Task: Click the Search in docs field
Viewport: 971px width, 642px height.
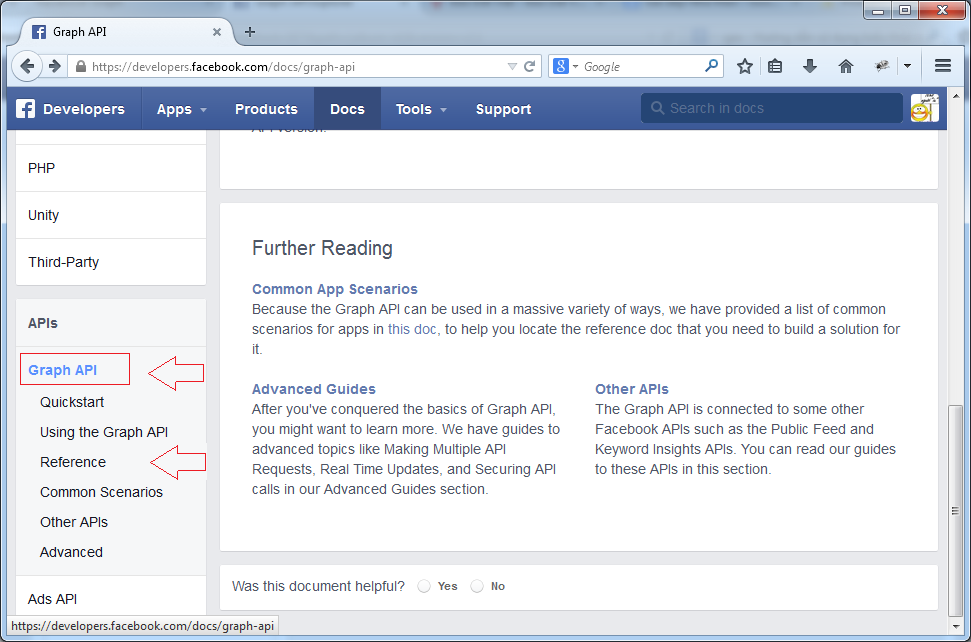Action: (772, 108)
